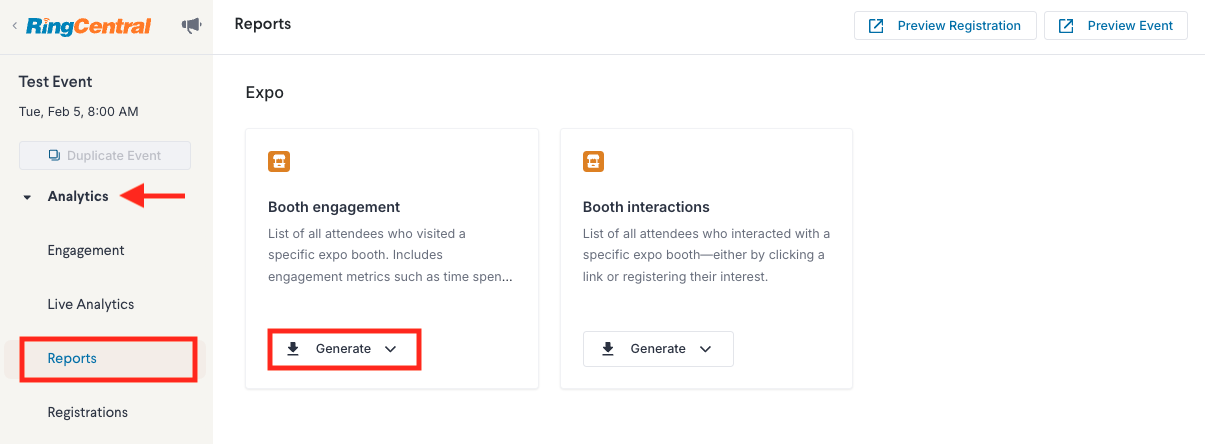Open the Booth interactions Generate dropdown chevron
1205x444 pixels.
click(x=705, y=349)
